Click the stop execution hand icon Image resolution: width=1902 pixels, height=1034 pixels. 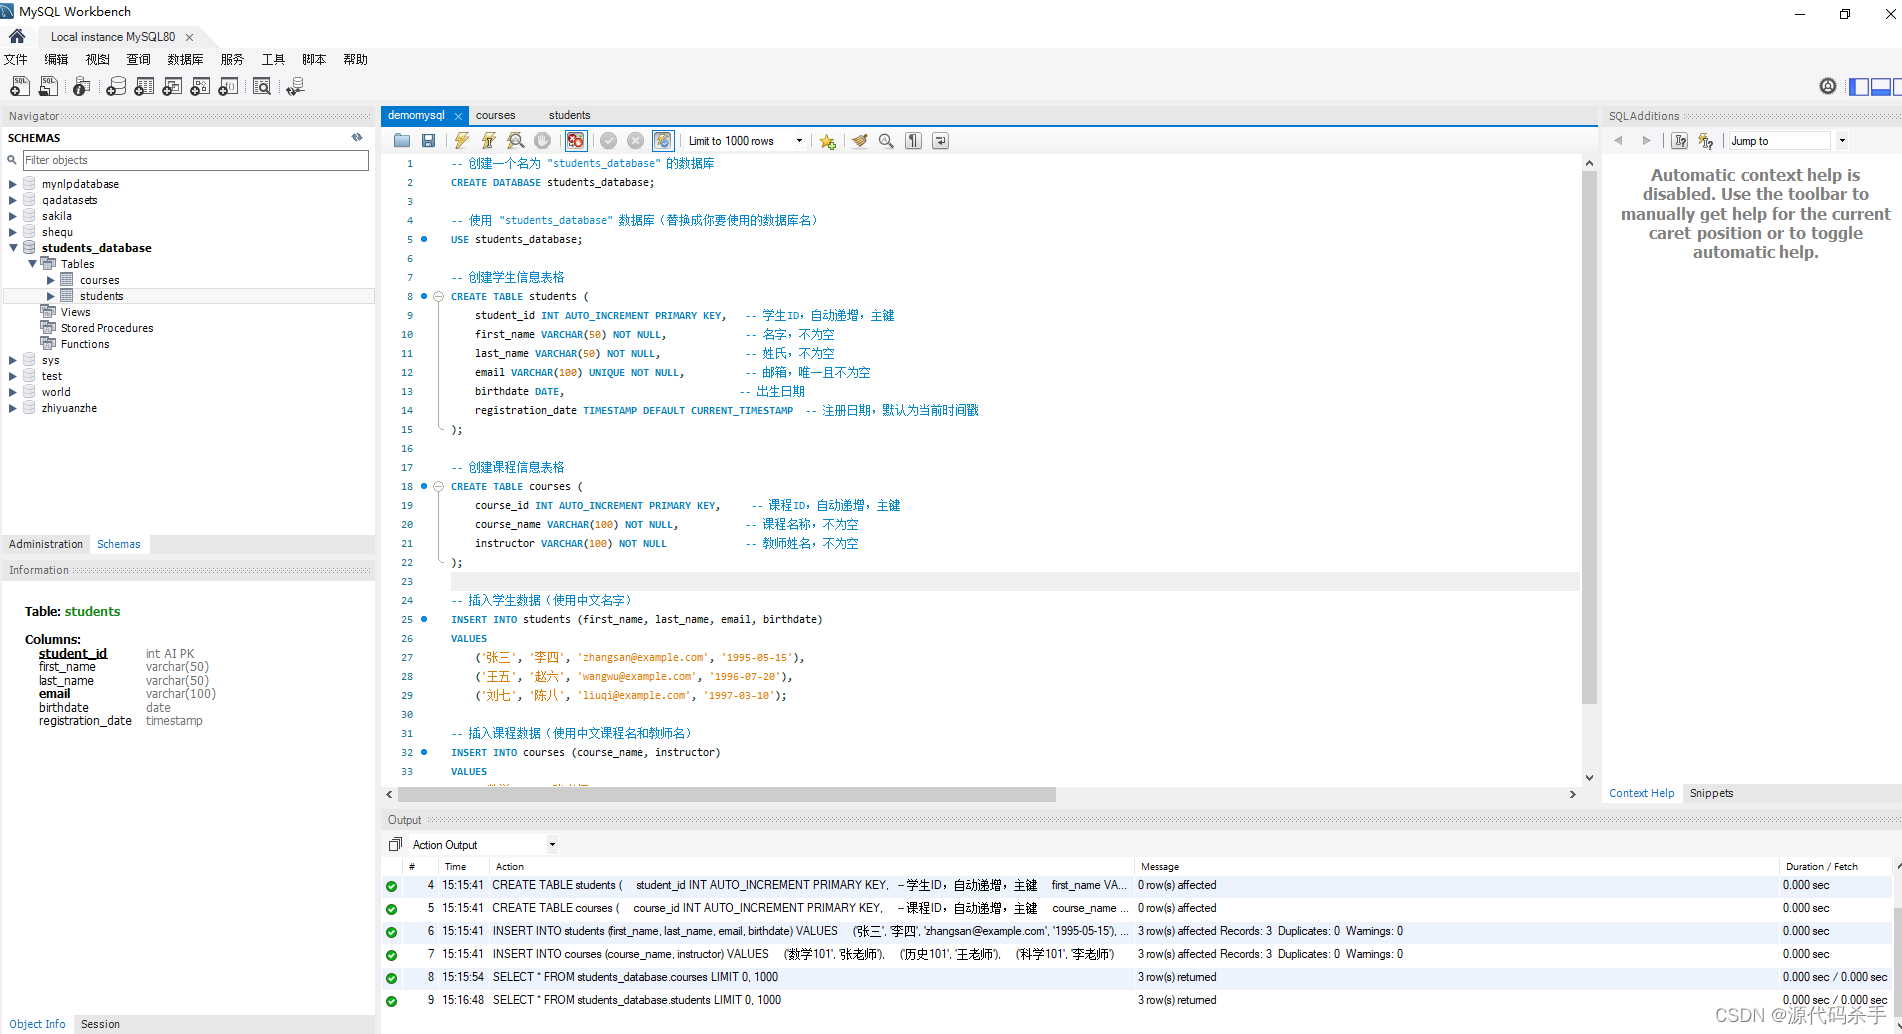click(x=542, y=141)
